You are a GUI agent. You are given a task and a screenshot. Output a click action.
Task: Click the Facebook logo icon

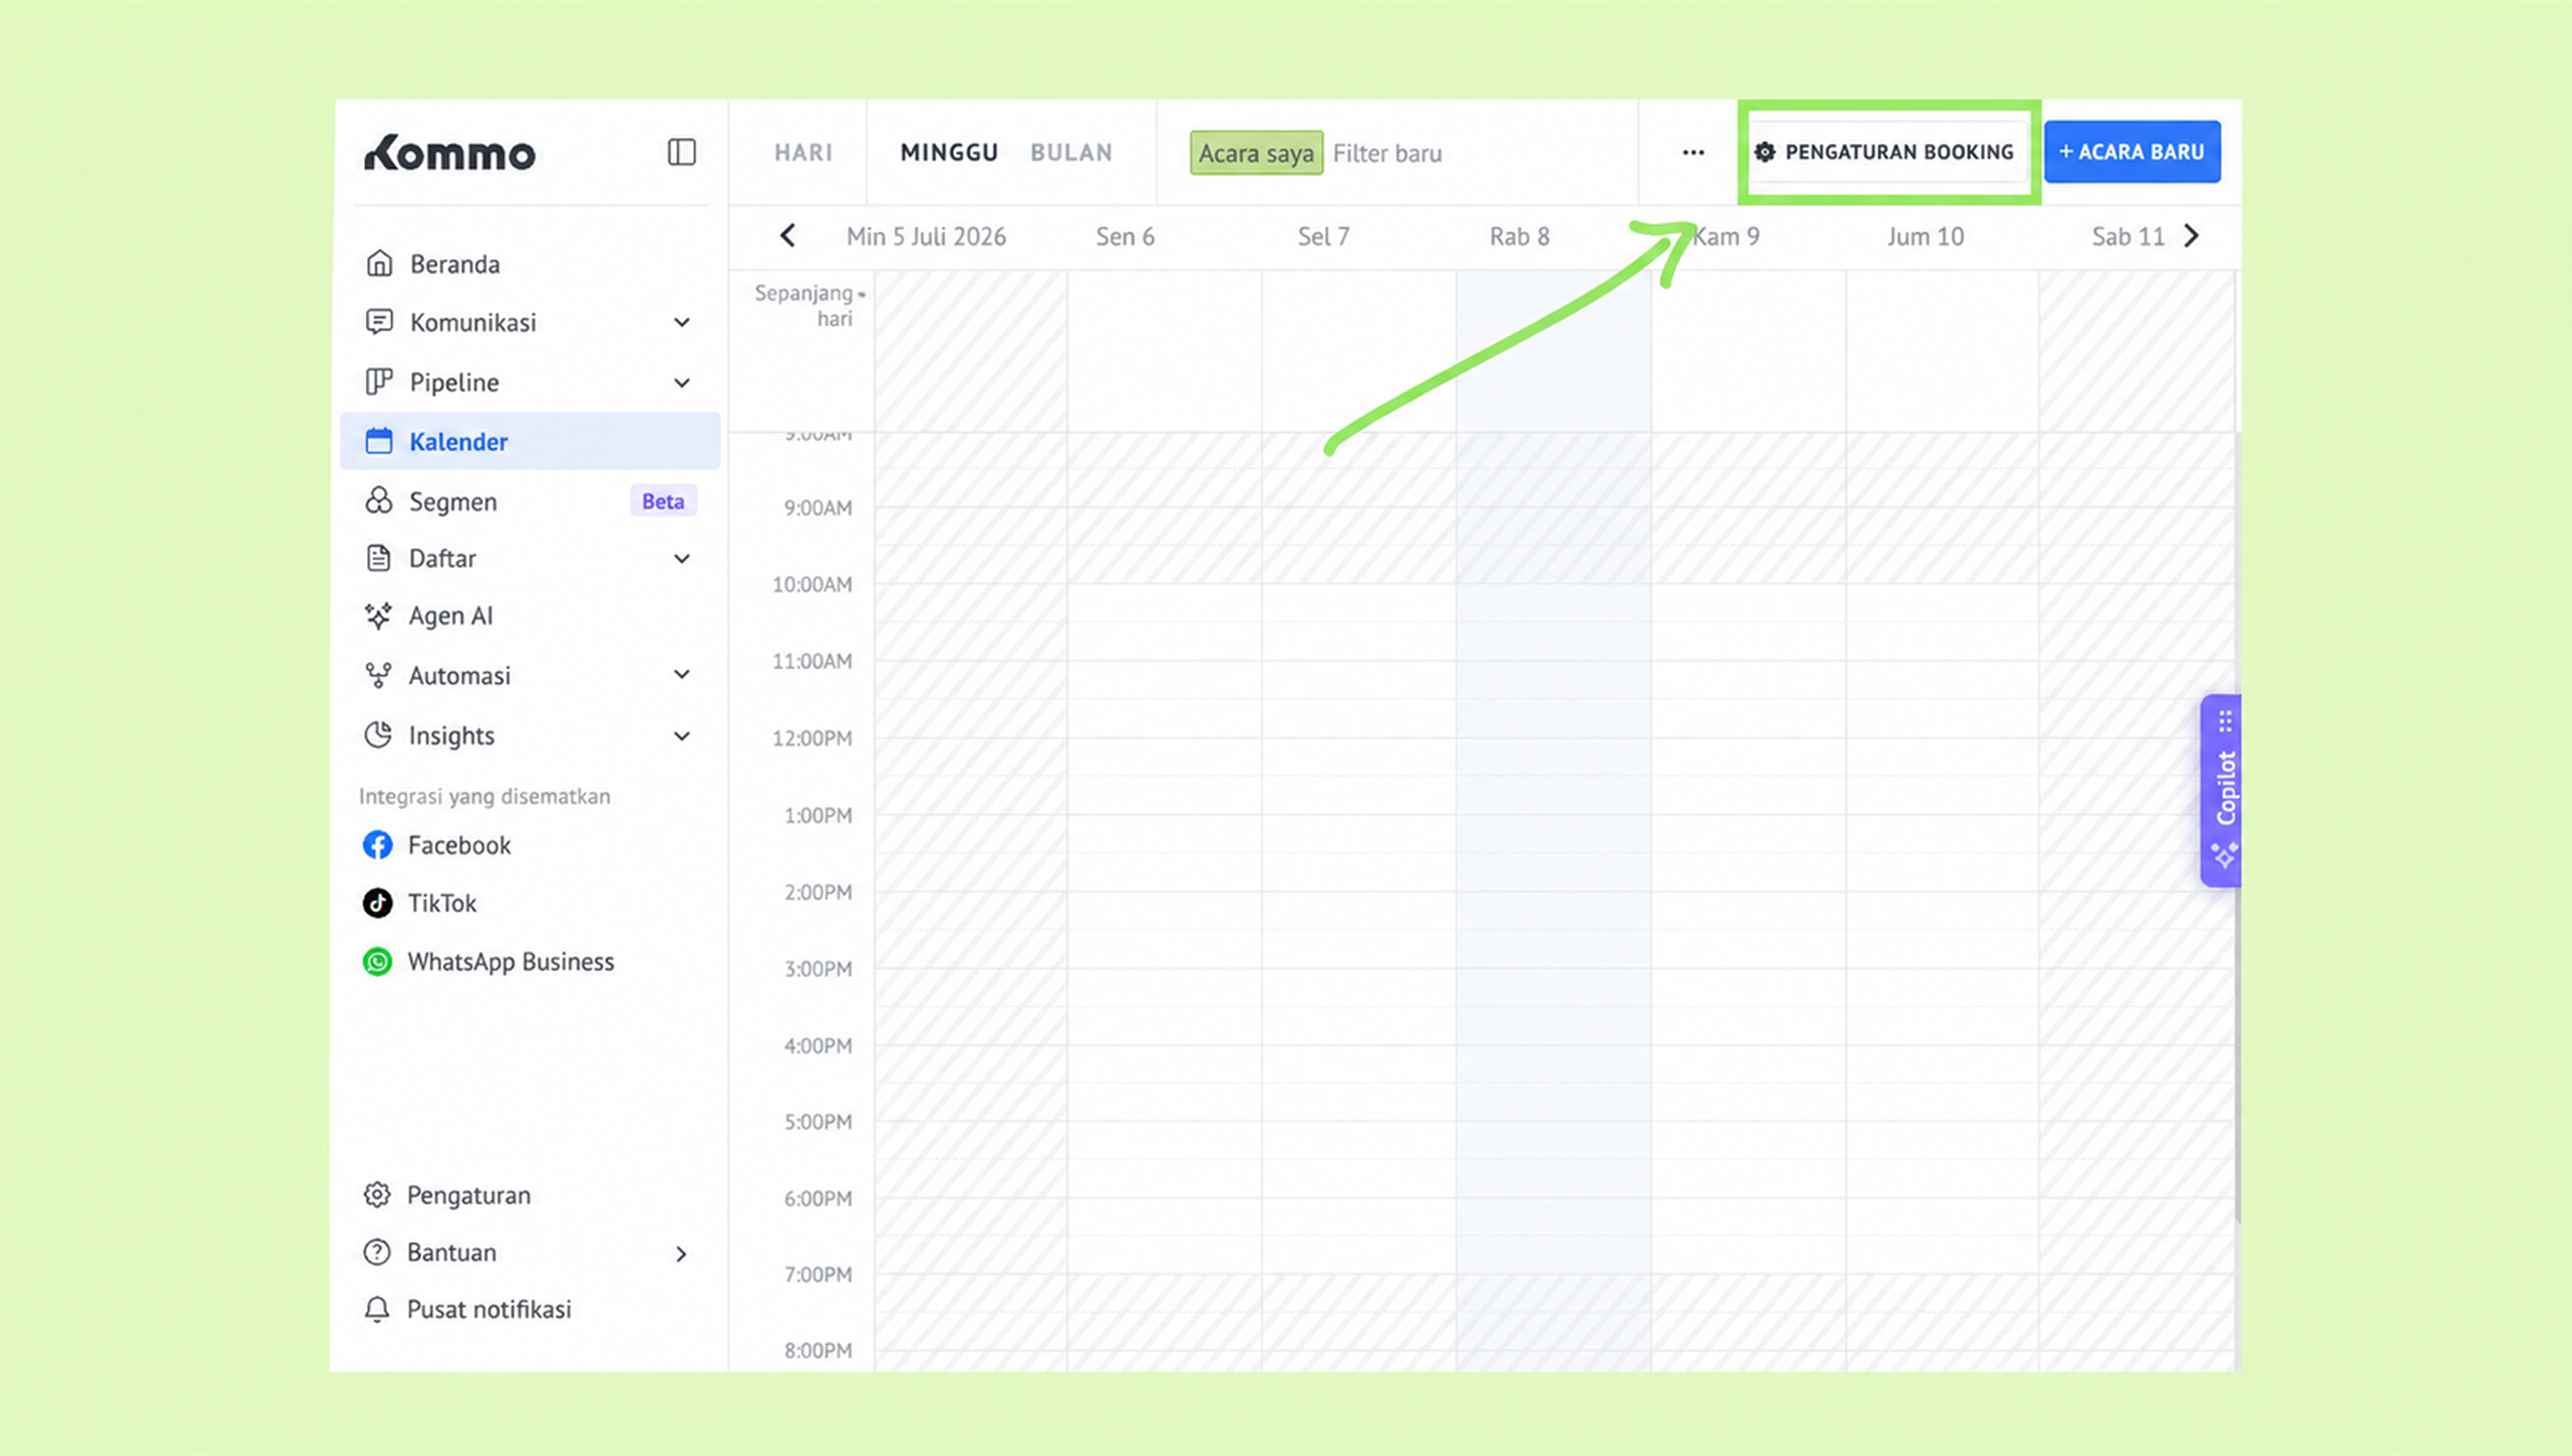tap(377, 845)
